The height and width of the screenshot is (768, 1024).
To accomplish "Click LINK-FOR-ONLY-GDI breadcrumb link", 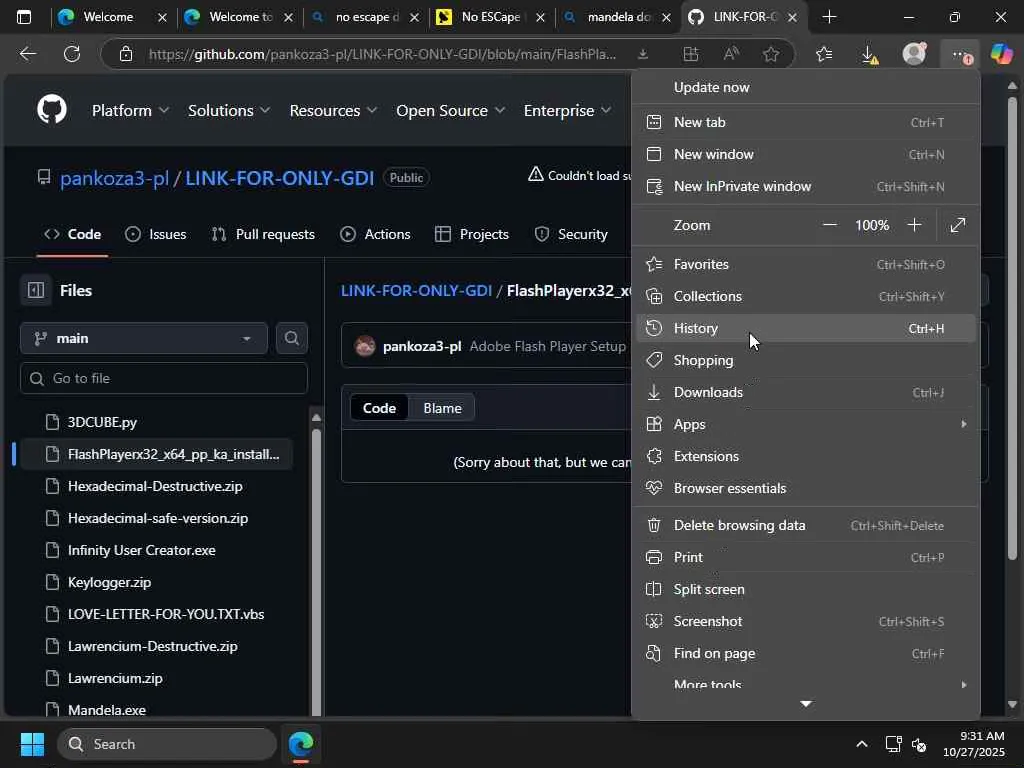I will [416, 291].
